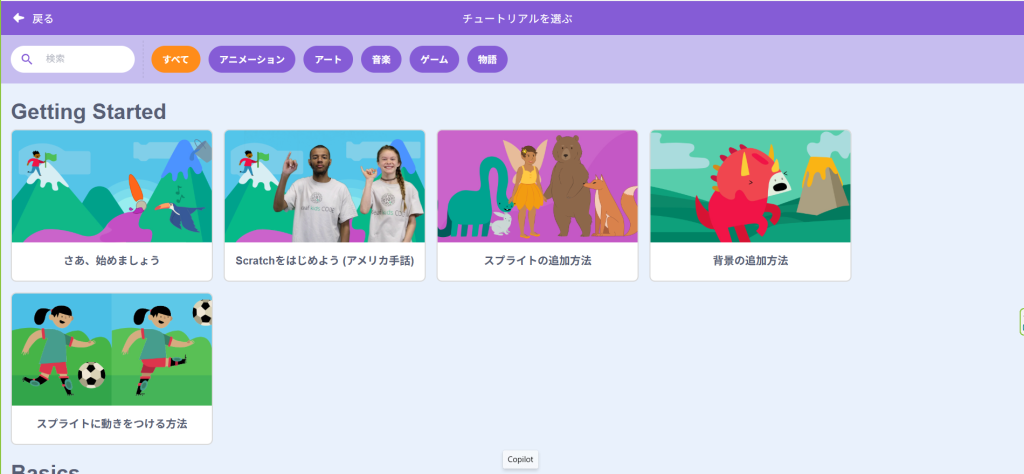Click the スプライトの追加方法 card title
The height and width of the screenshot is (474, 1024).
(537, 261)
